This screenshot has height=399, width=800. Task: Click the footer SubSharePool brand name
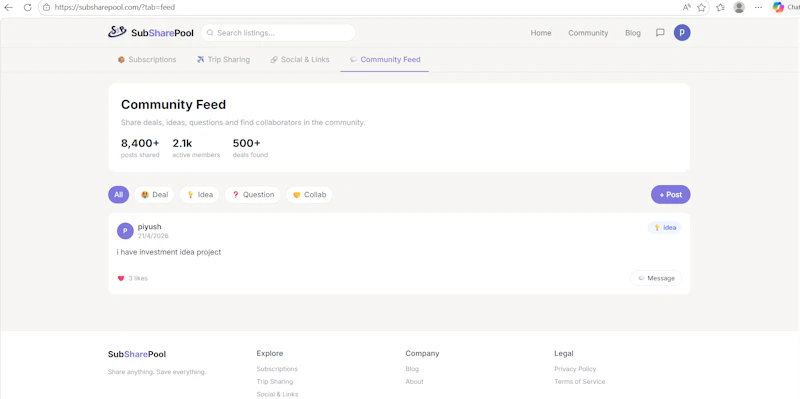tap(137, 354)
